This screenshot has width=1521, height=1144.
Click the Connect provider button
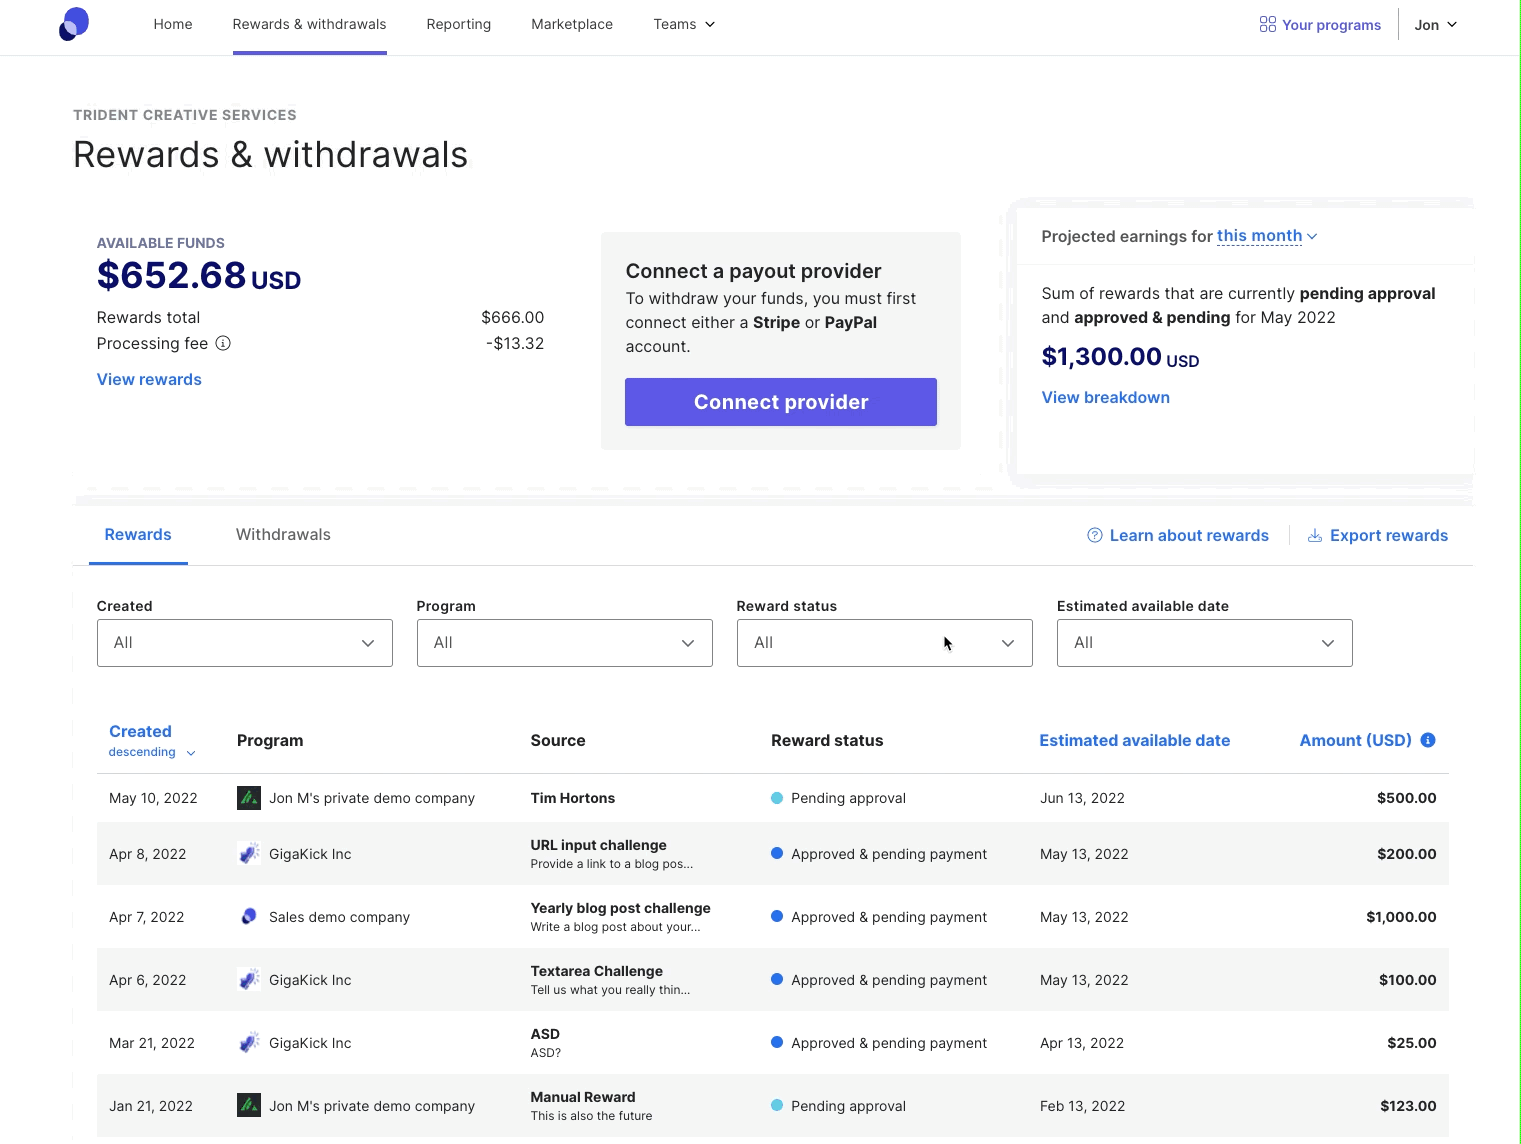coord(781,402)
